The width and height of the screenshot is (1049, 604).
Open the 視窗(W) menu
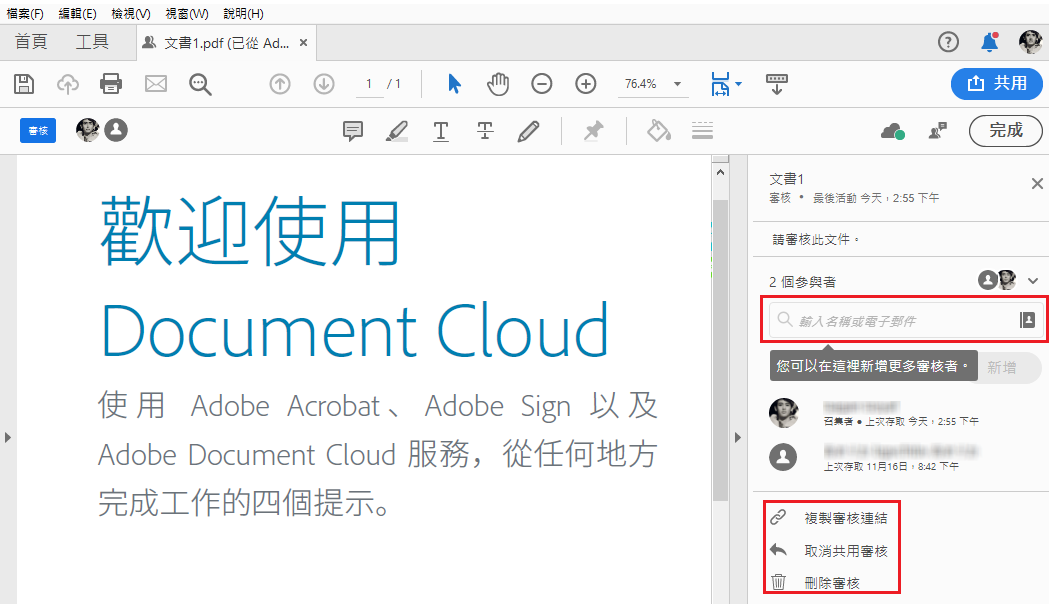coord(187,13)
